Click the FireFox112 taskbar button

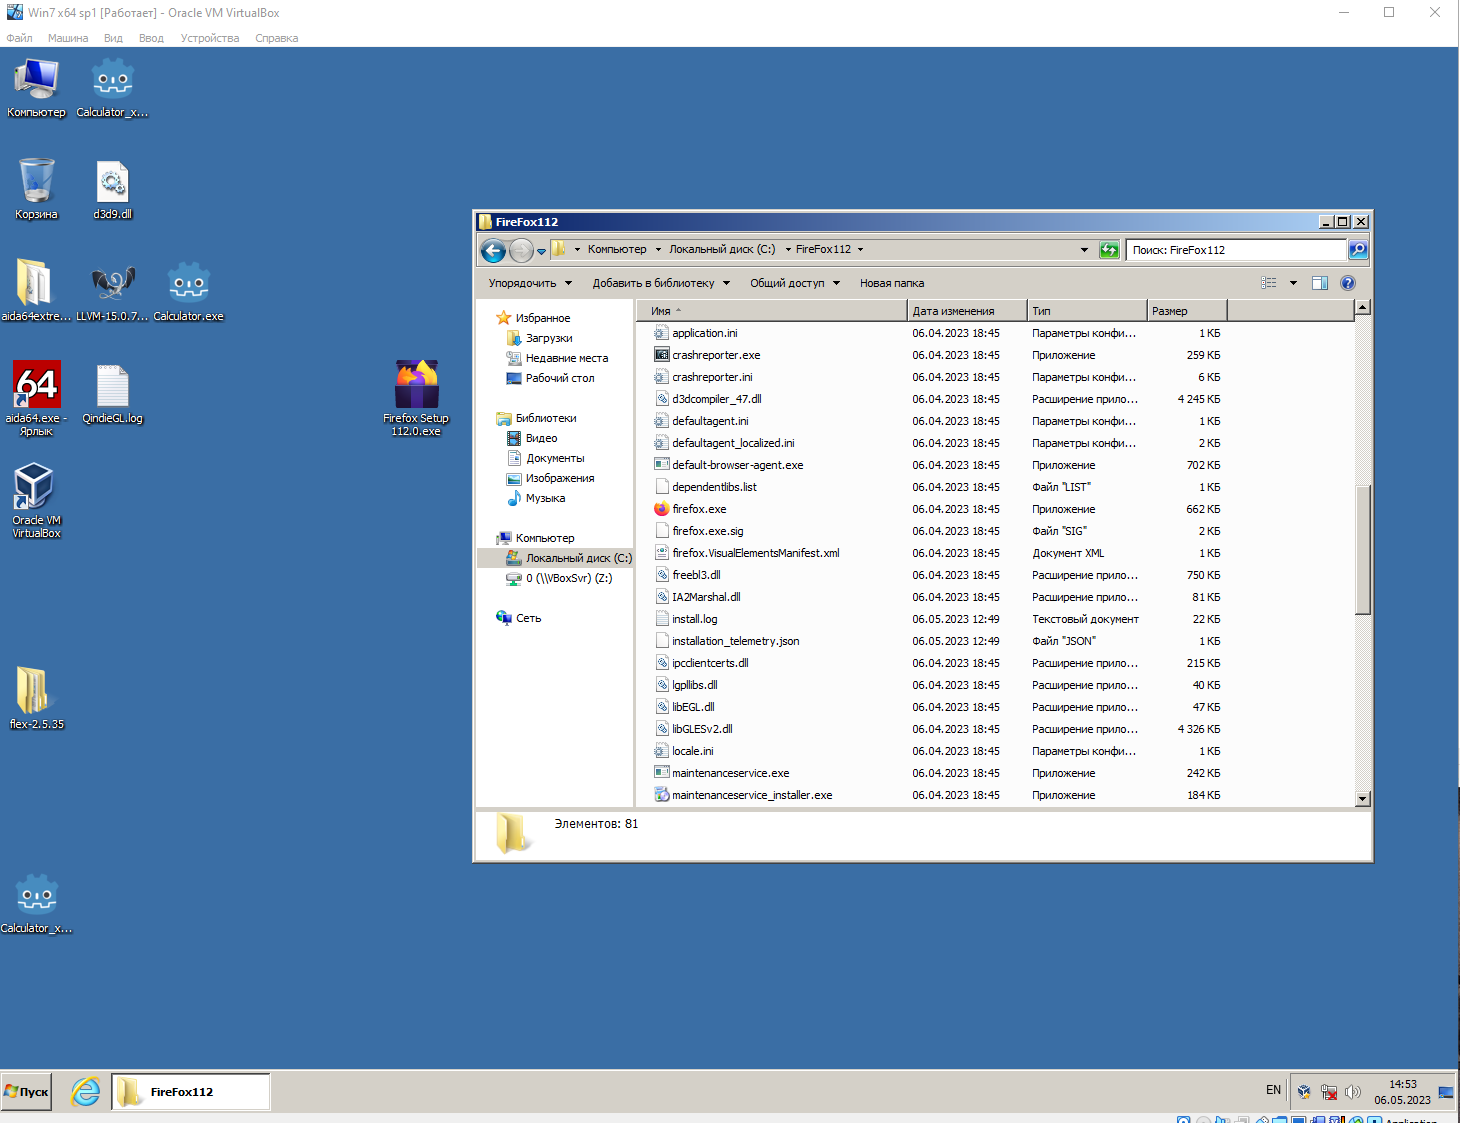[190, 1092]
